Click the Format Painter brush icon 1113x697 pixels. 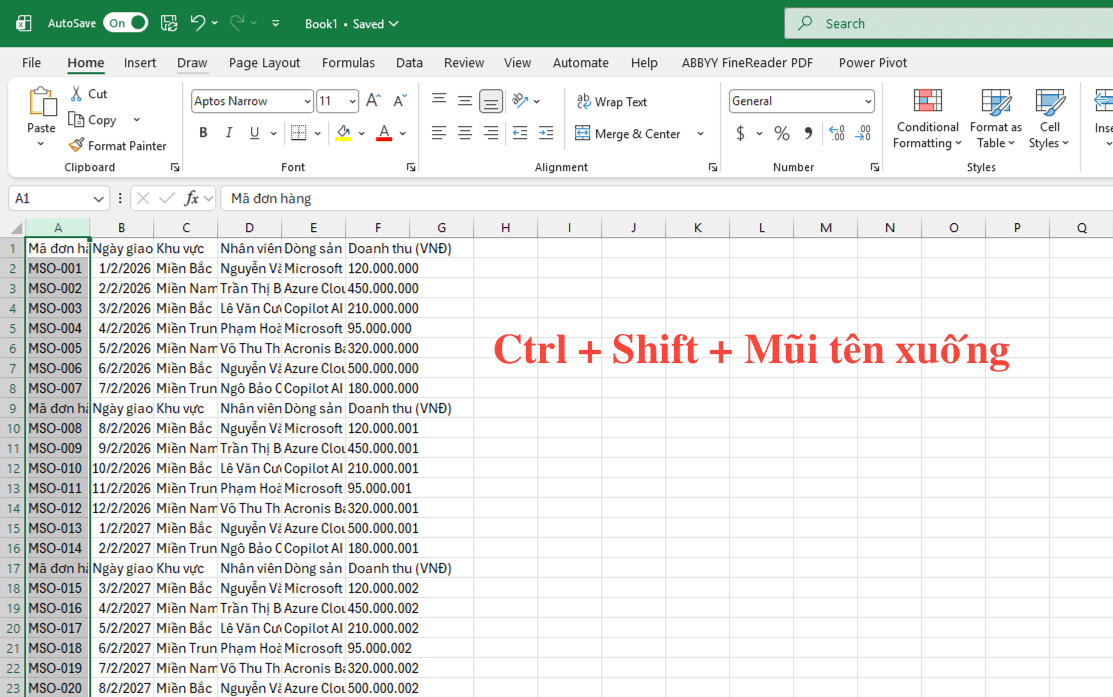click(x=77, y=146)
